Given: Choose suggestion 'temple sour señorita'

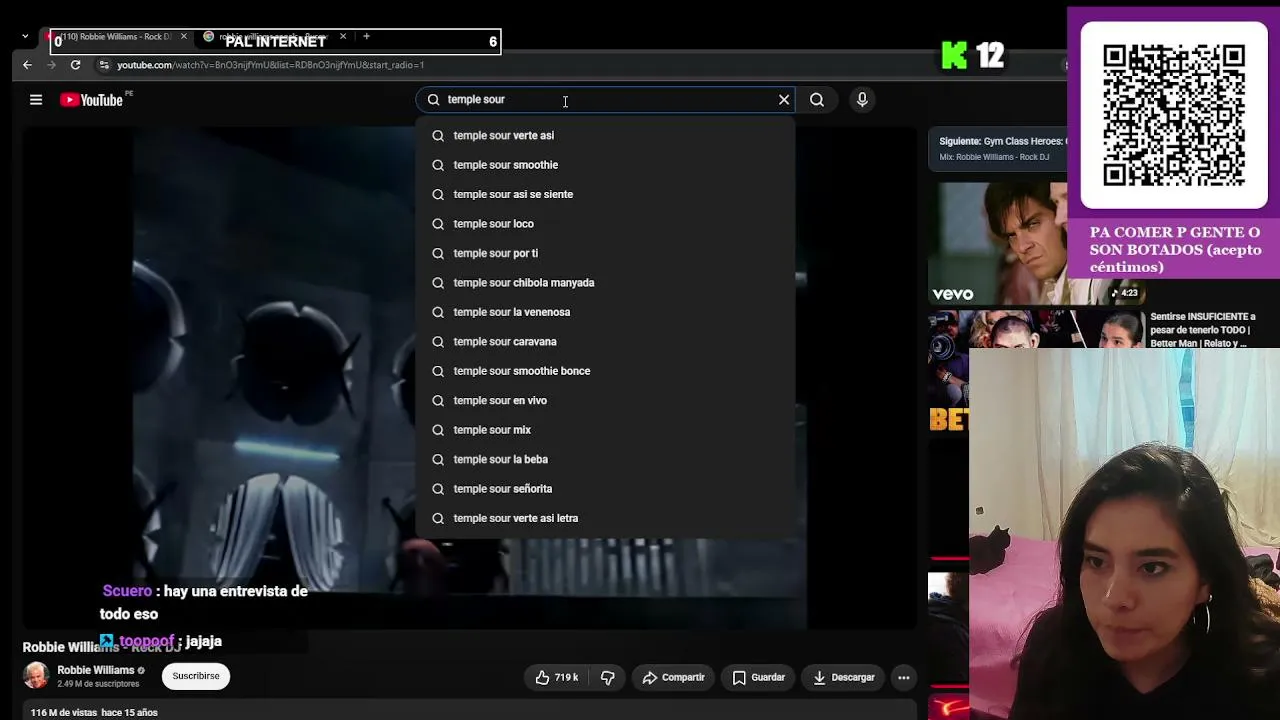Looking at the screenshot, I should [x=606, y=489].
